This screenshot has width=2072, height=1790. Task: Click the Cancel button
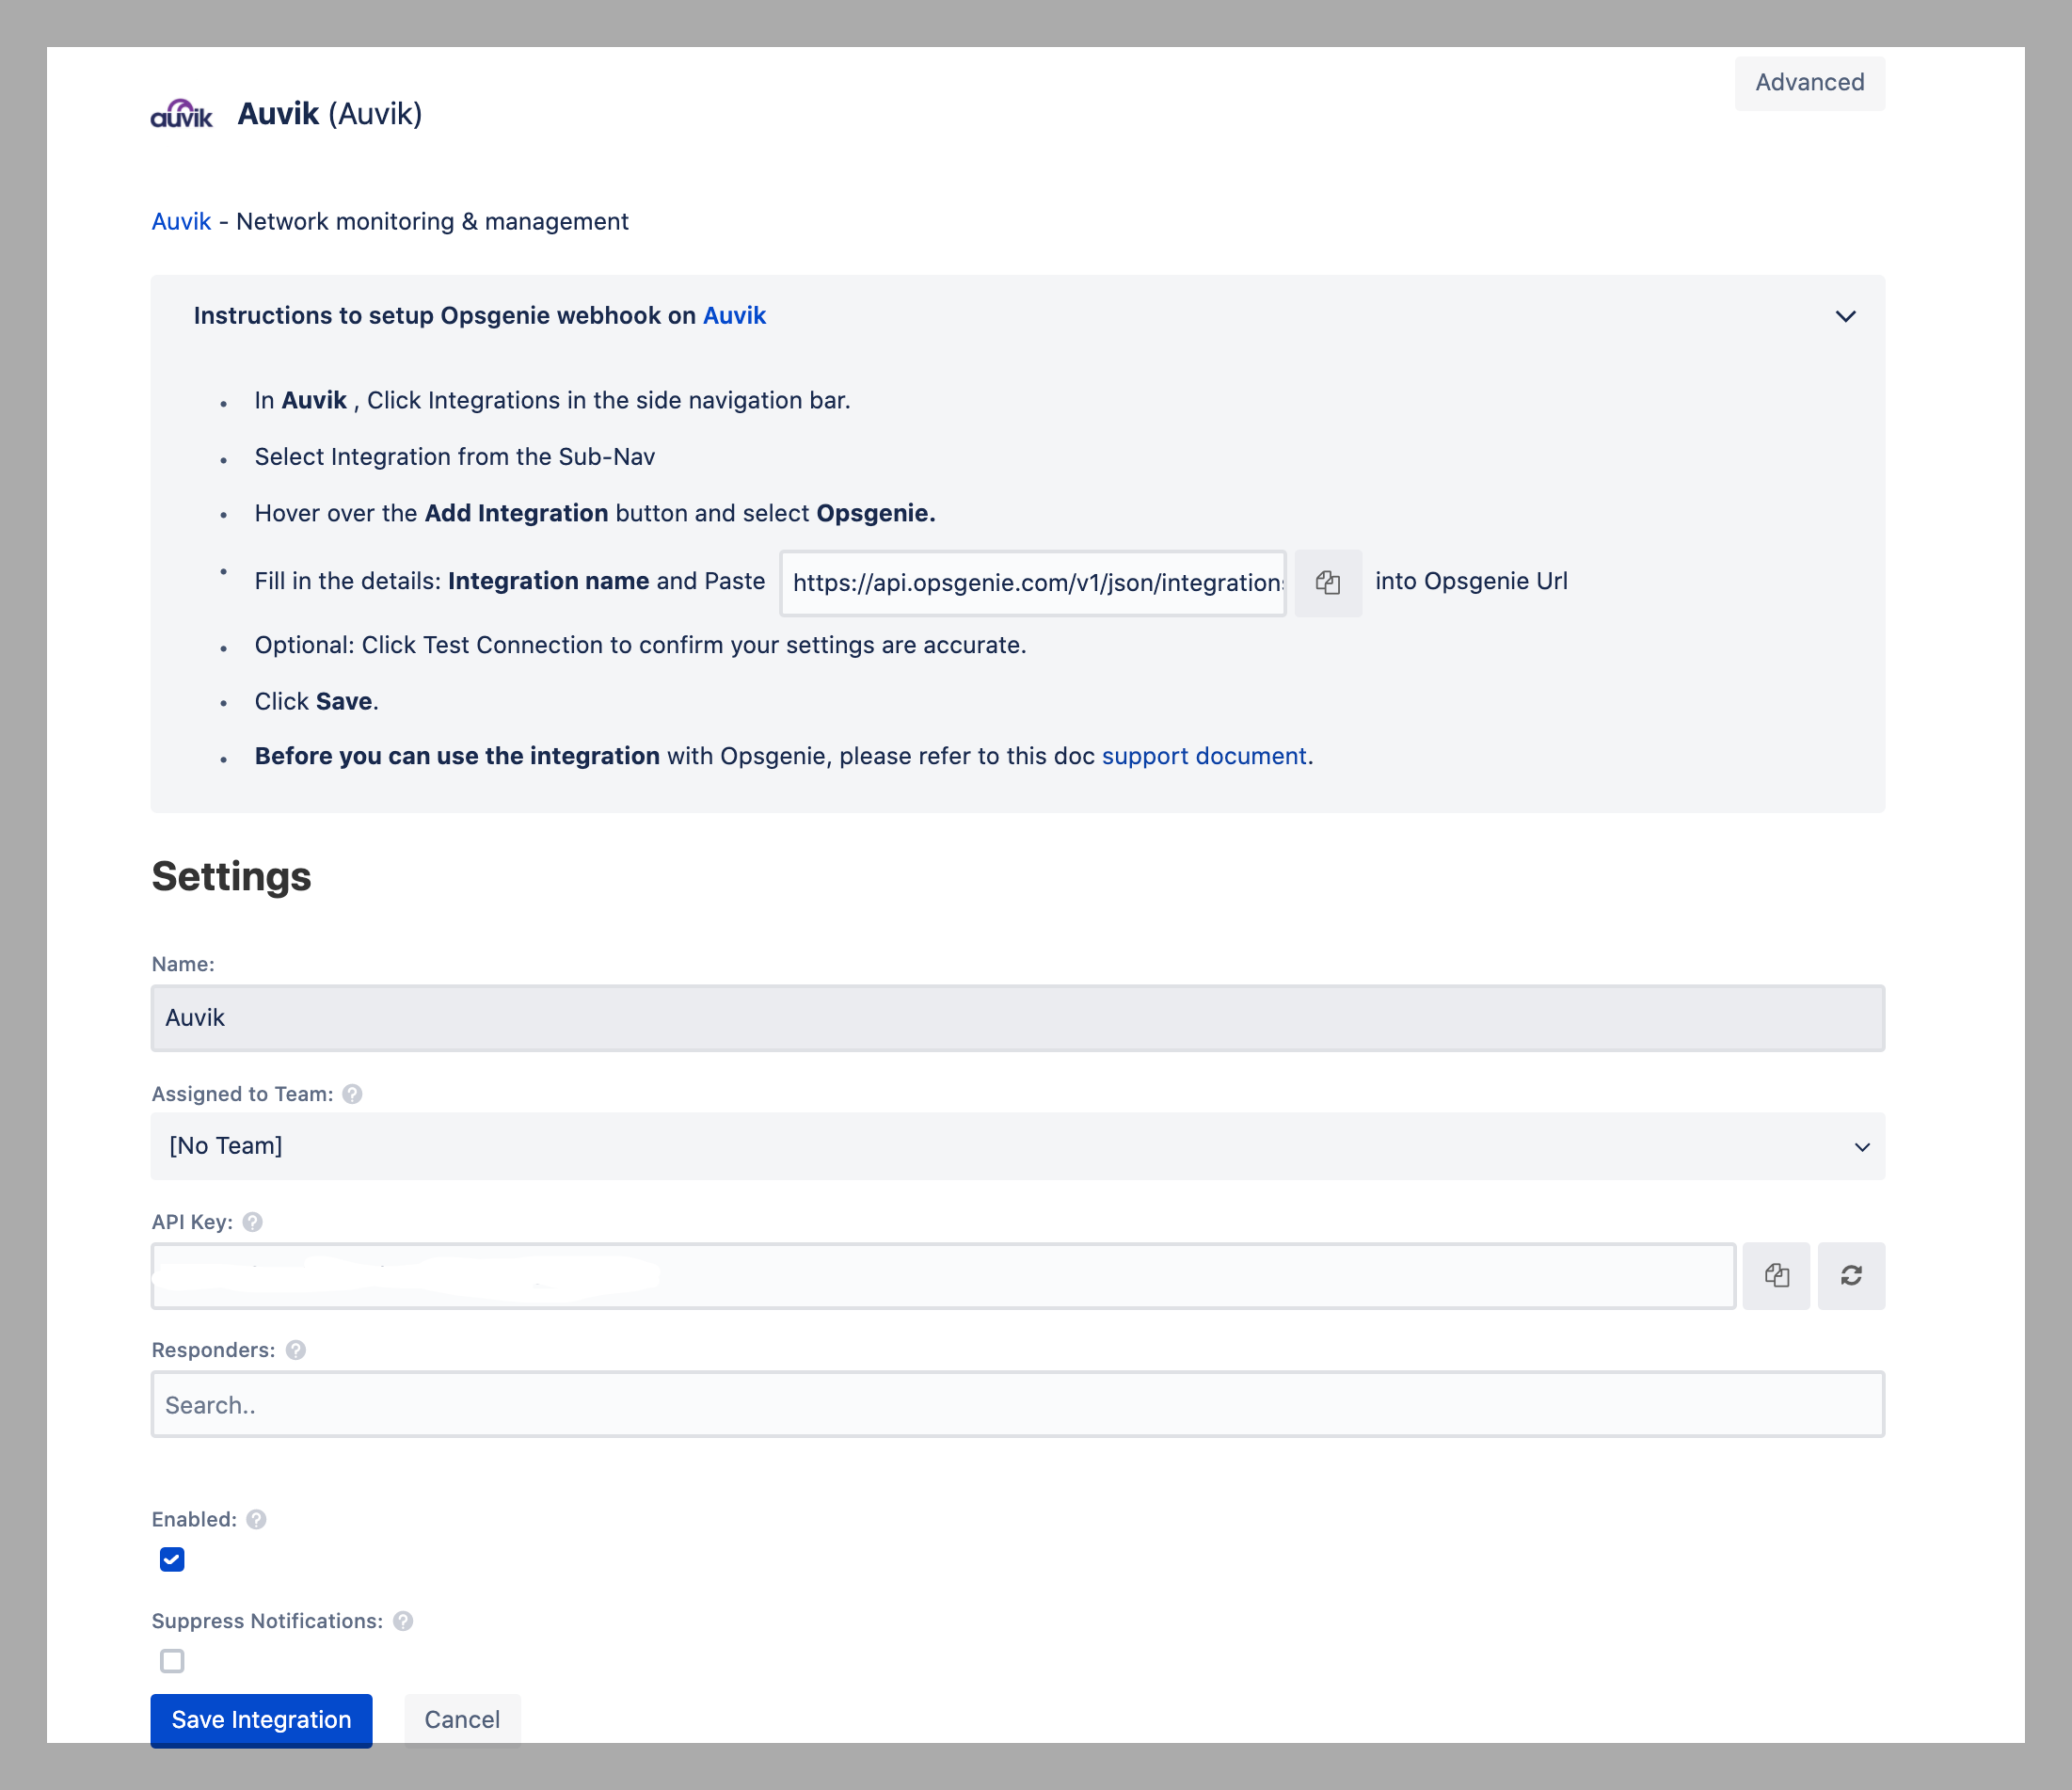pyautogui.click(x=462, y=1719)
